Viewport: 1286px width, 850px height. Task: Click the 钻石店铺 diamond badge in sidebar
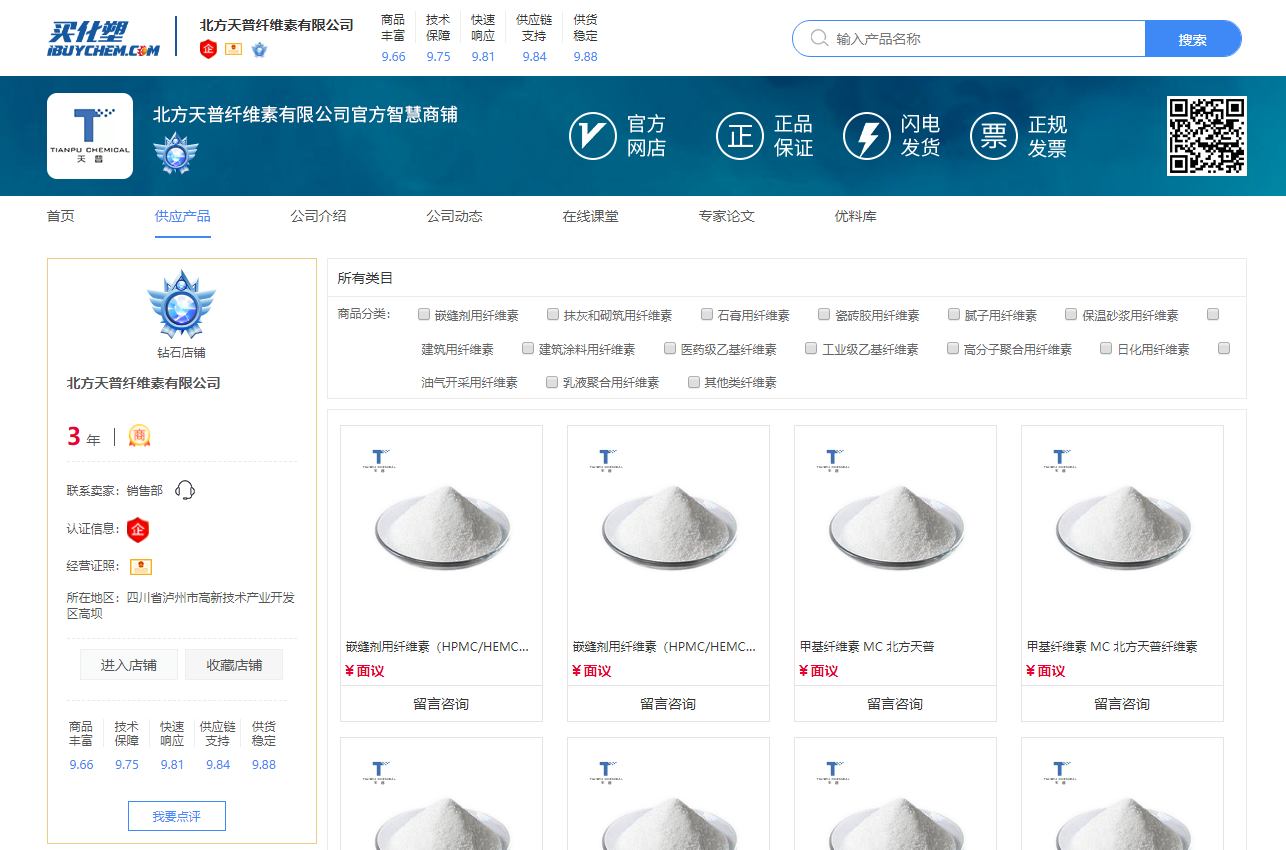pyautogui.click(x=181, y=304)
